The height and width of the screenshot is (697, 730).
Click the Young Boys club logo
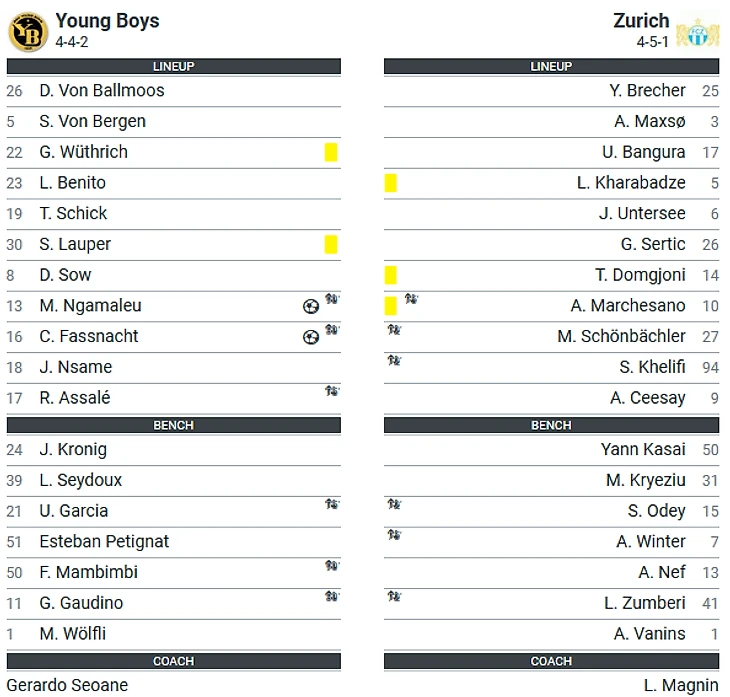tap(28, 31)
